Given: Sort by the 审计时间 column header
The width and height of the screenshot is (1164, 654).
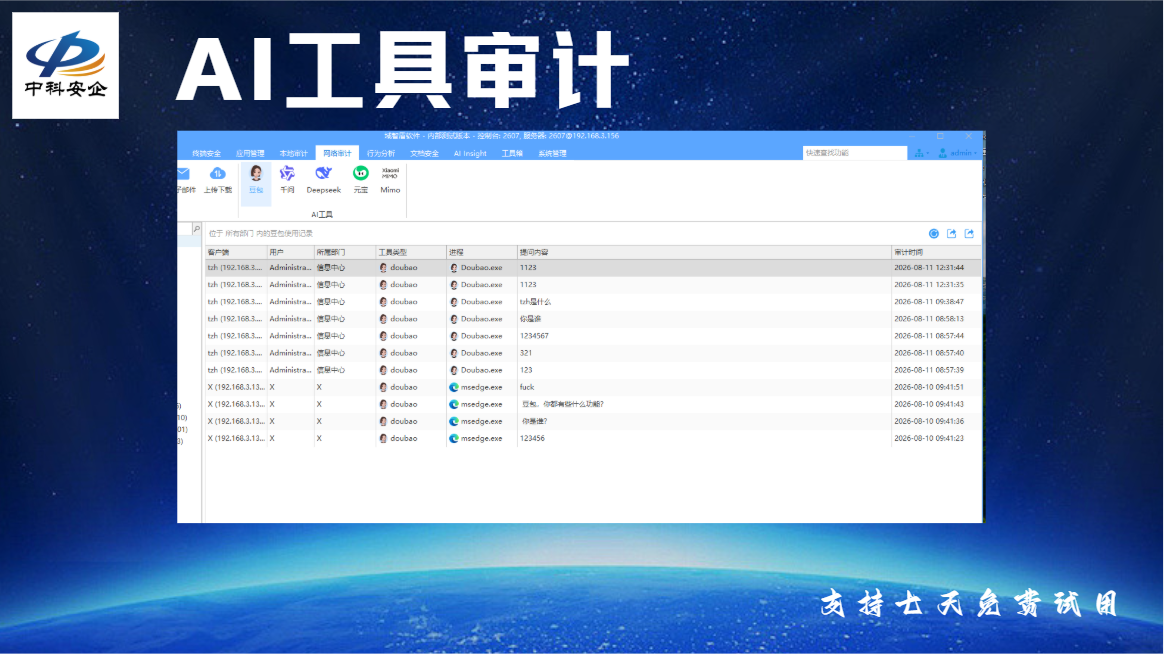Looking at the screenshot, I should (x=935, y=252).
